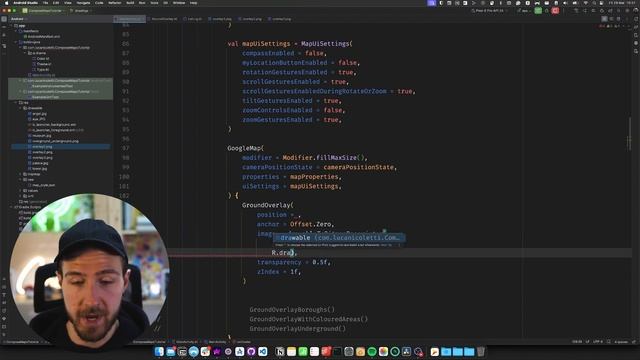The height and width of the screenshot is (360, 640).
Task: Open the Refactor menu
Action: (115, 3)
